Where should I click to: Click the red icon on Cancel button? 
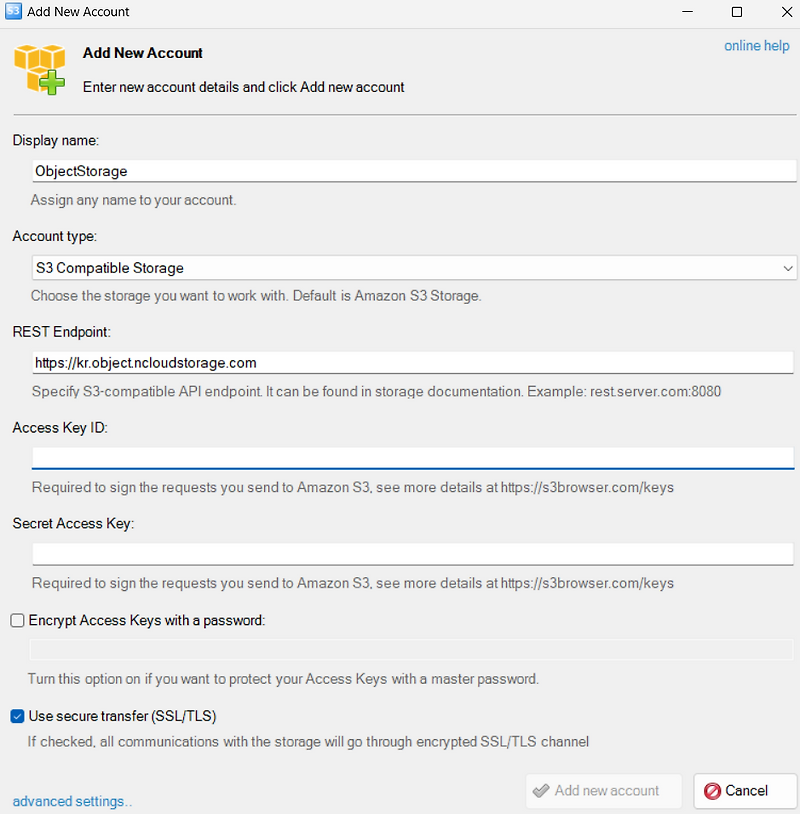pos(712,791)
